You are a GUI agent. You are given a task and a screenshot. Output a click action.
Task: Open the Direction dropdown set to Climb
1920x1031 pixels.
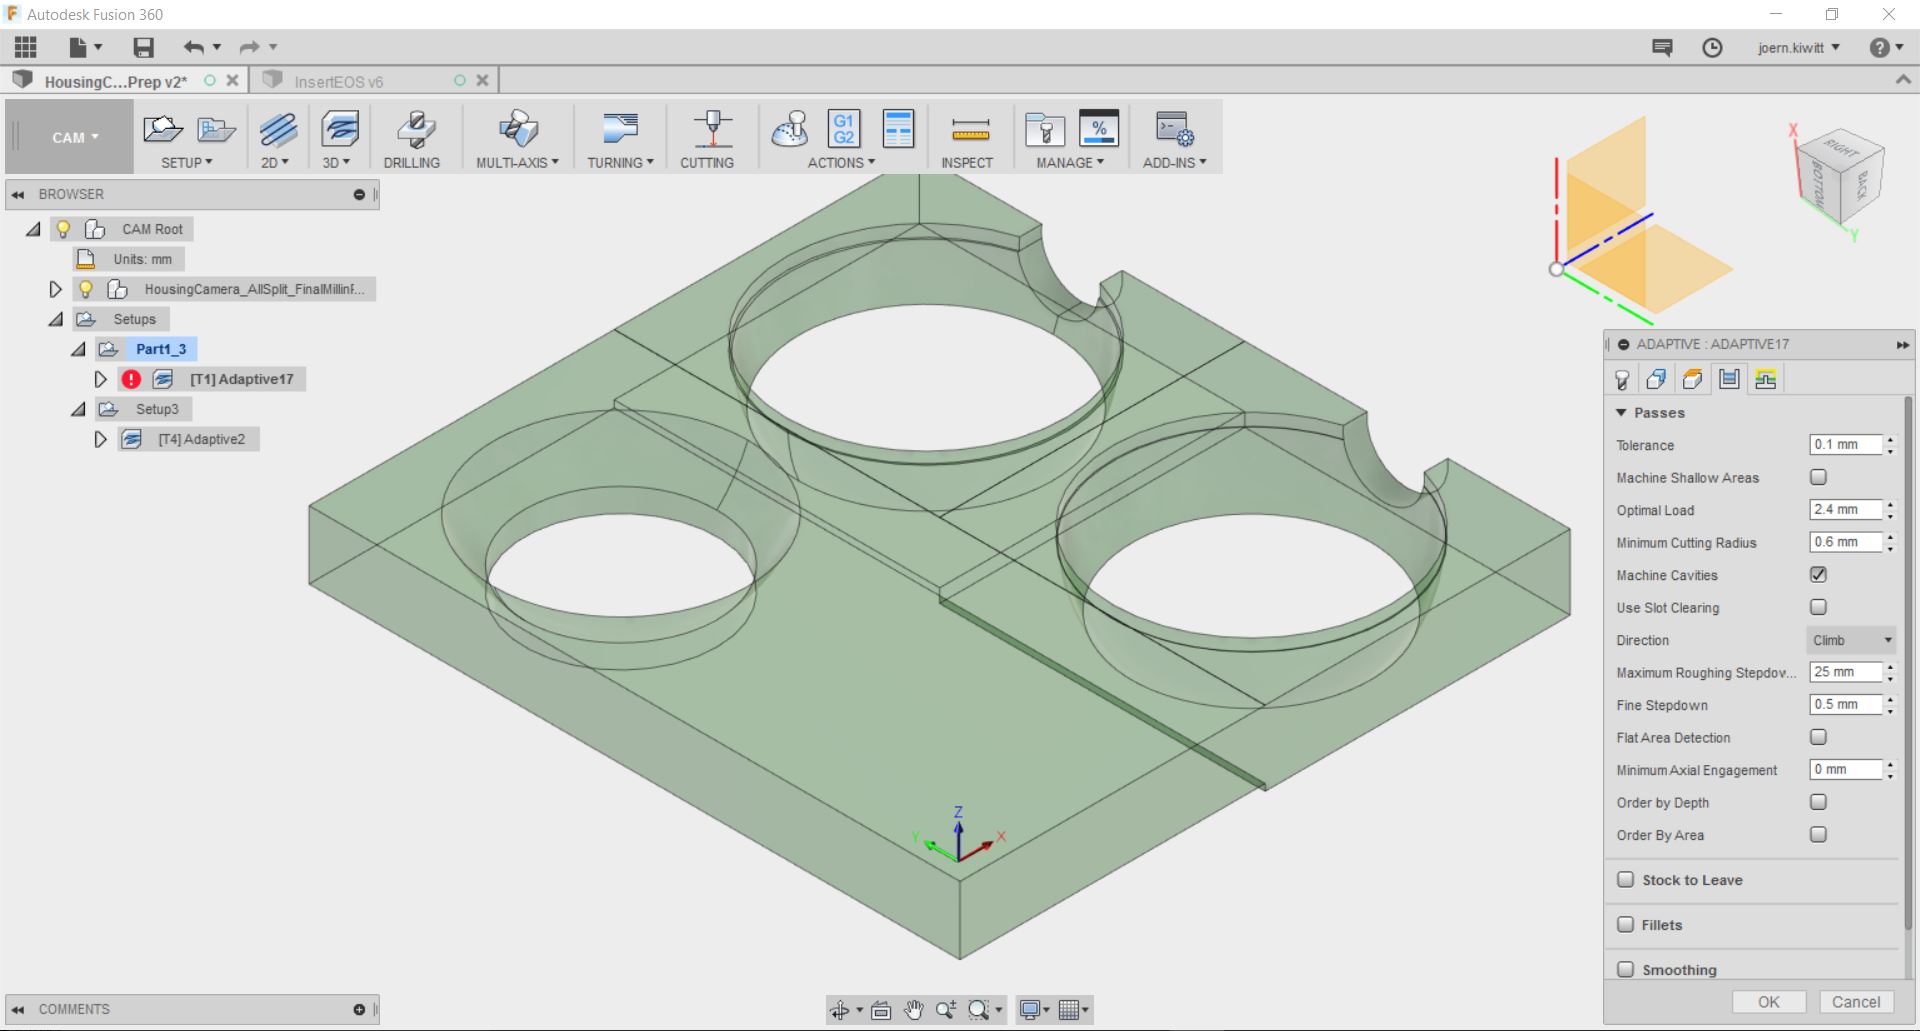click(x=1852, y=640)
